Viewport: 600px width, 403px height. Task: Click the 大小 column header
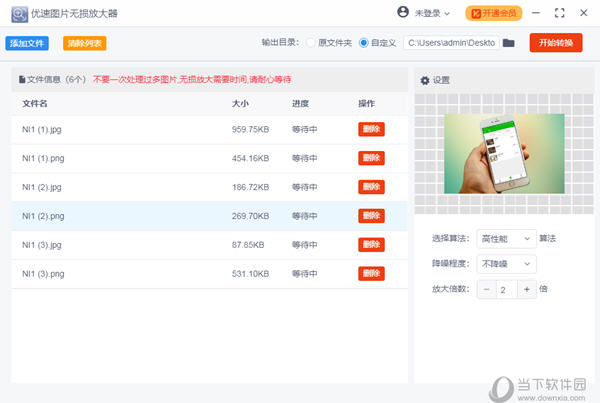click(240, 103)
